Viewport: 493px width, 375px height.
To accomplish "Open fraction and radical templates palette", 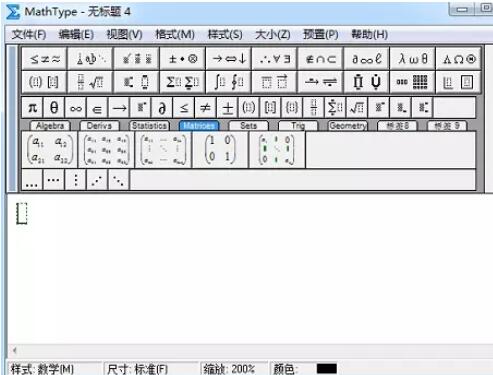I will (90, 82).
